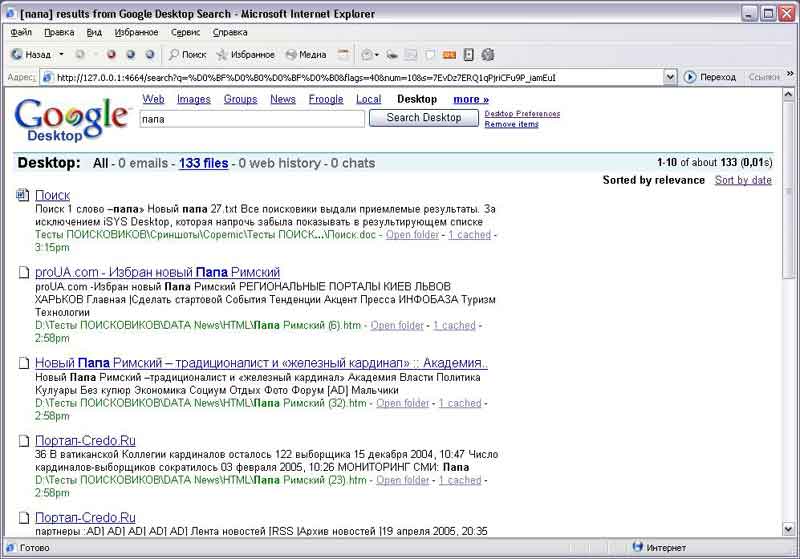Click the Search Desktop button
Image resolution: width=800 pixels, height=559 pixels.
(x=424, y=118)
